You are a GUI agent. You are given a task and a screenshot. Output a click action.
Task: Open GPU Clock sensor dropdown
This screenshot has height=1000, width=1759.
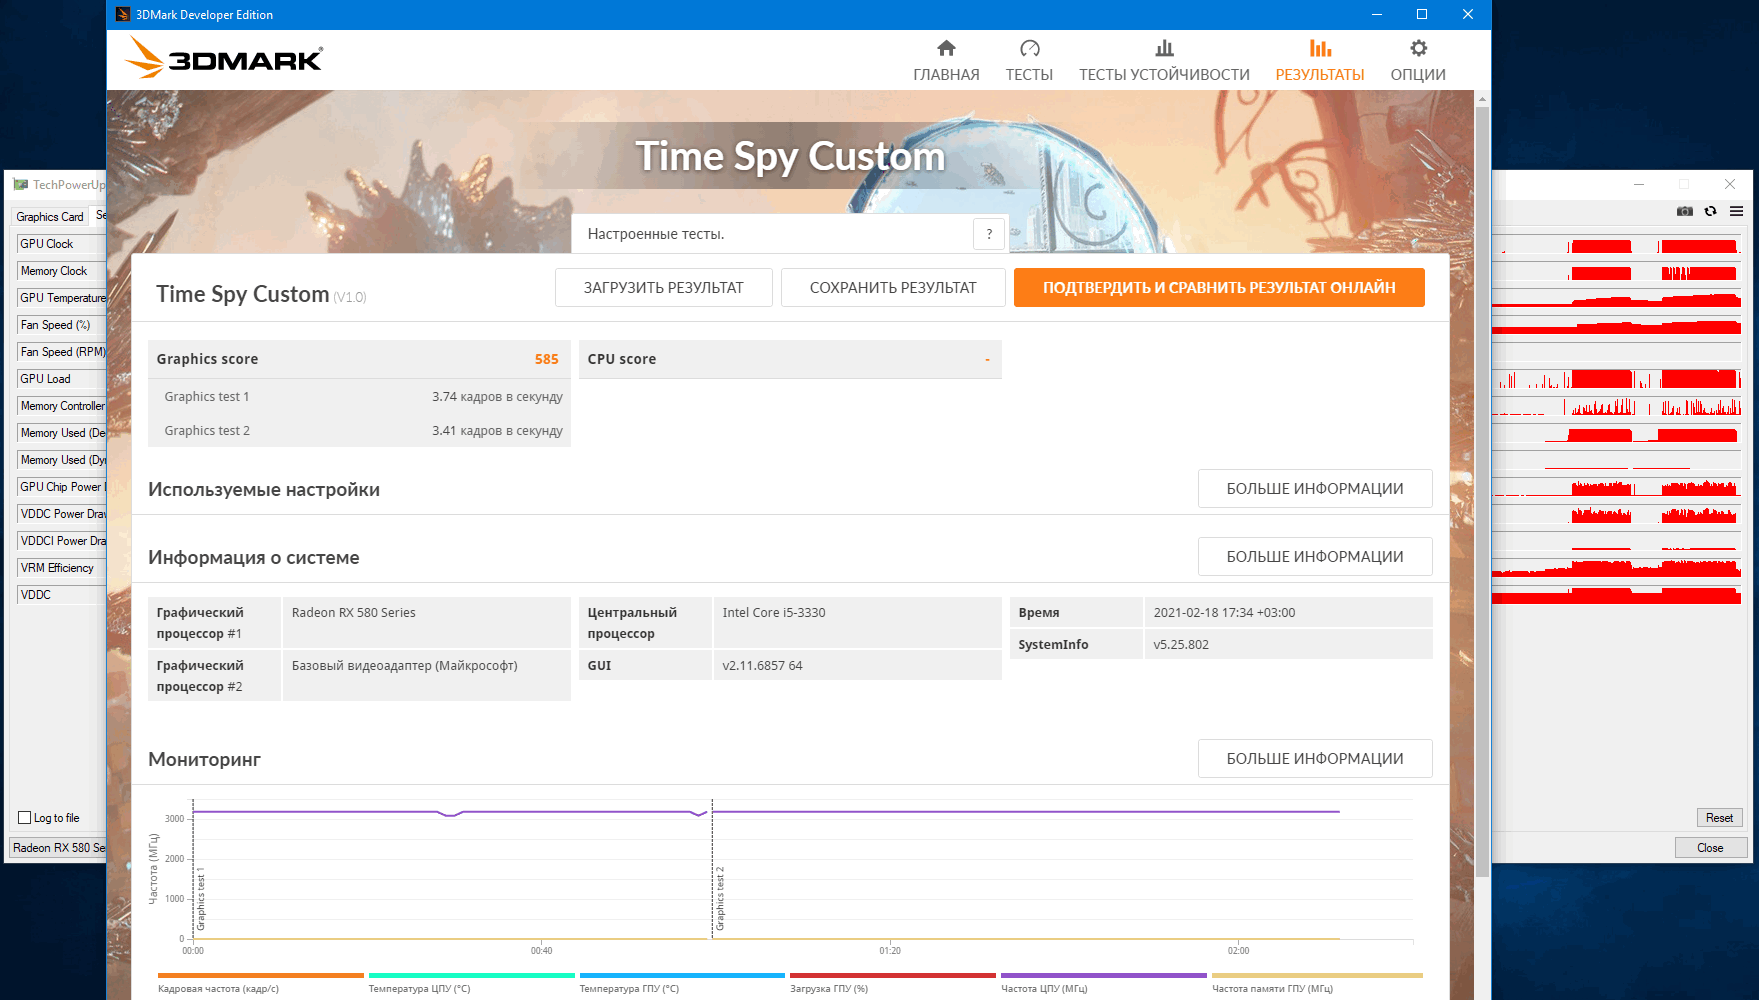pos(62,243)
